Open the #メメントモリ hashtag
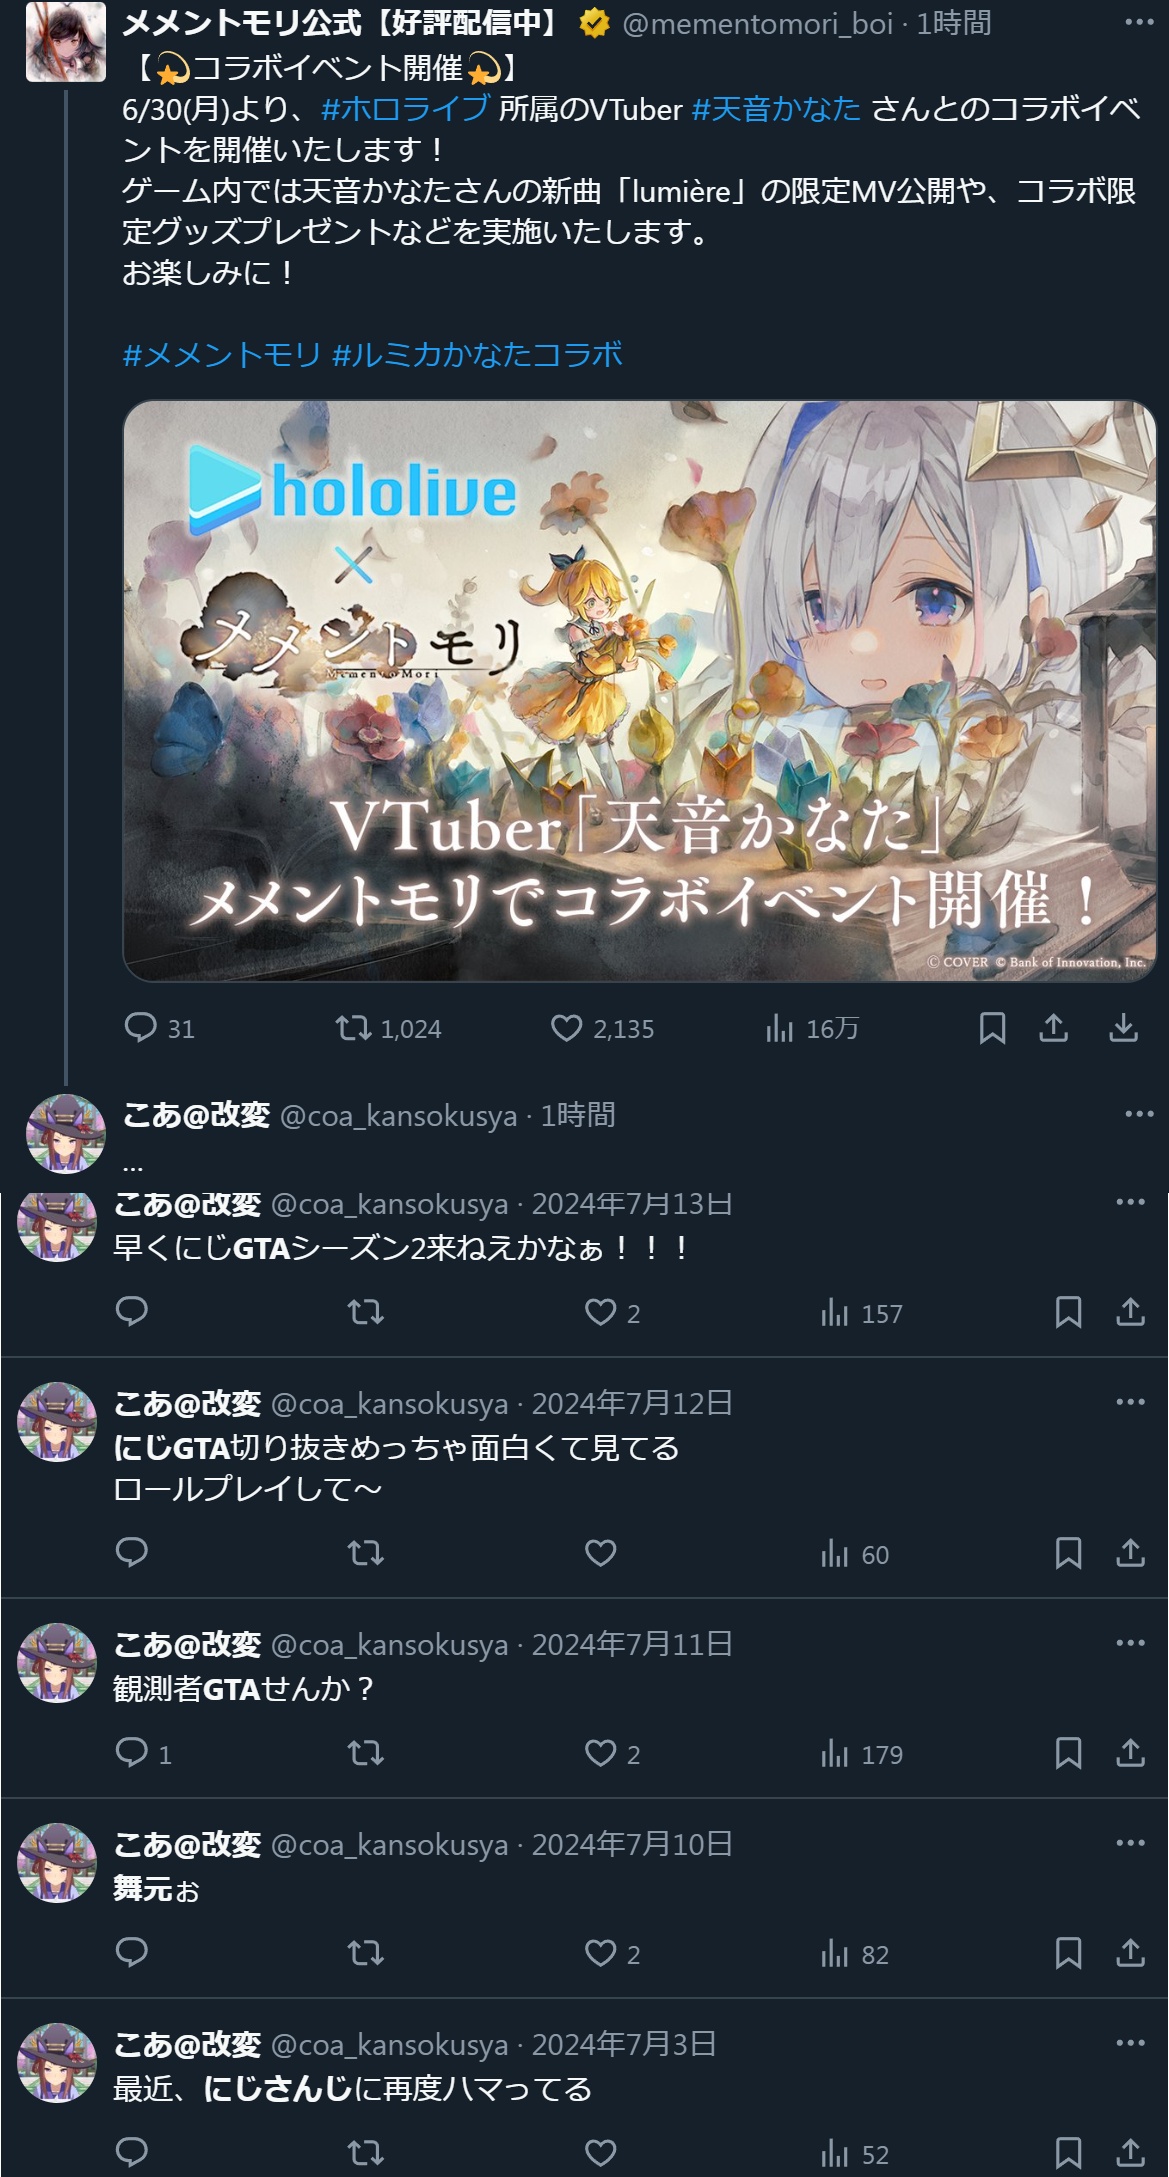The width and height of the screenshot is (1169, 2177). [222, 354]
